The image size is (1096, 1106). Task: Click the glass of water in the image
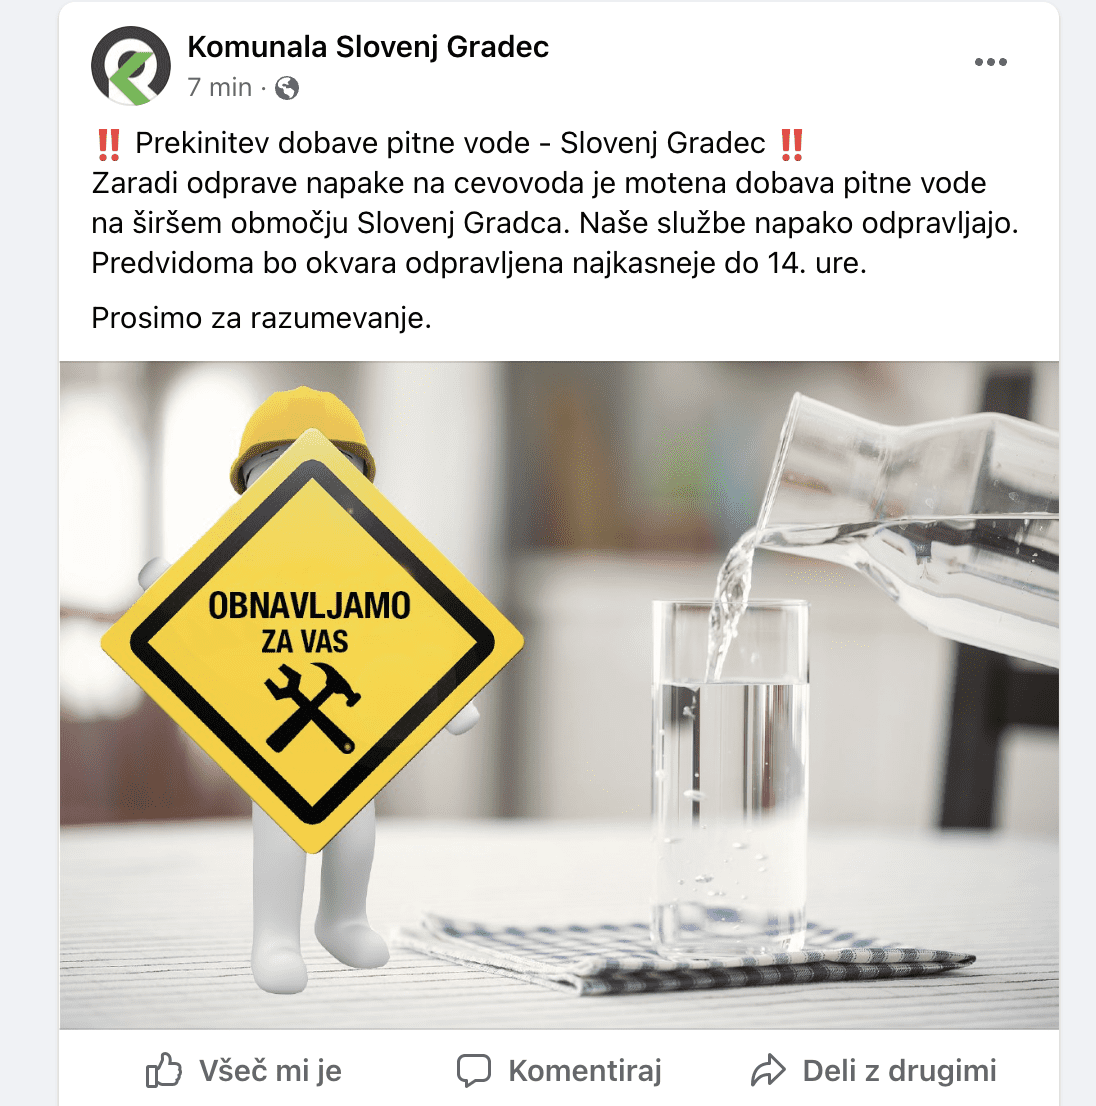[730, 776]
